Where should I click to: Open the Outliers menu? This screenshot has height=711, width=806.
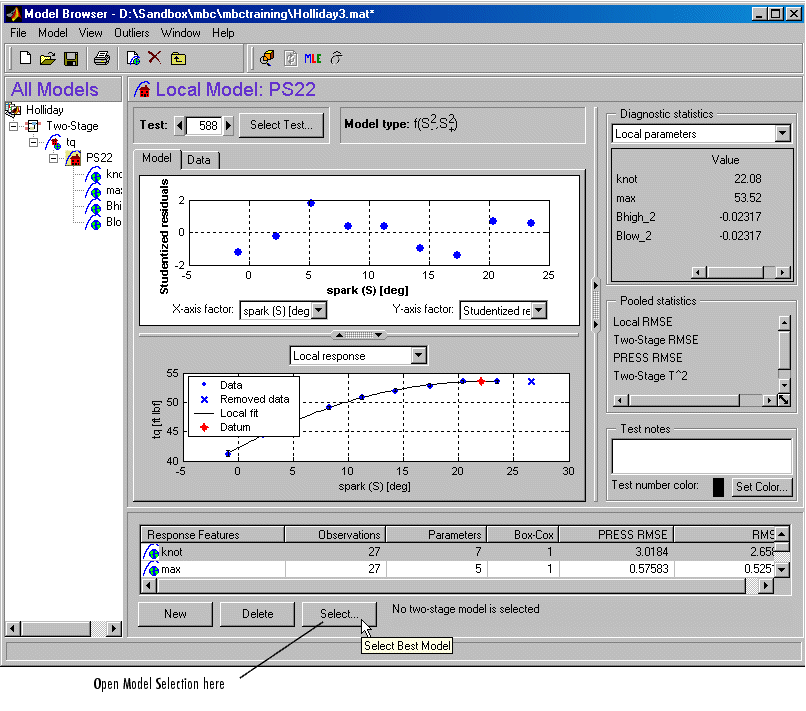(132, 33)
